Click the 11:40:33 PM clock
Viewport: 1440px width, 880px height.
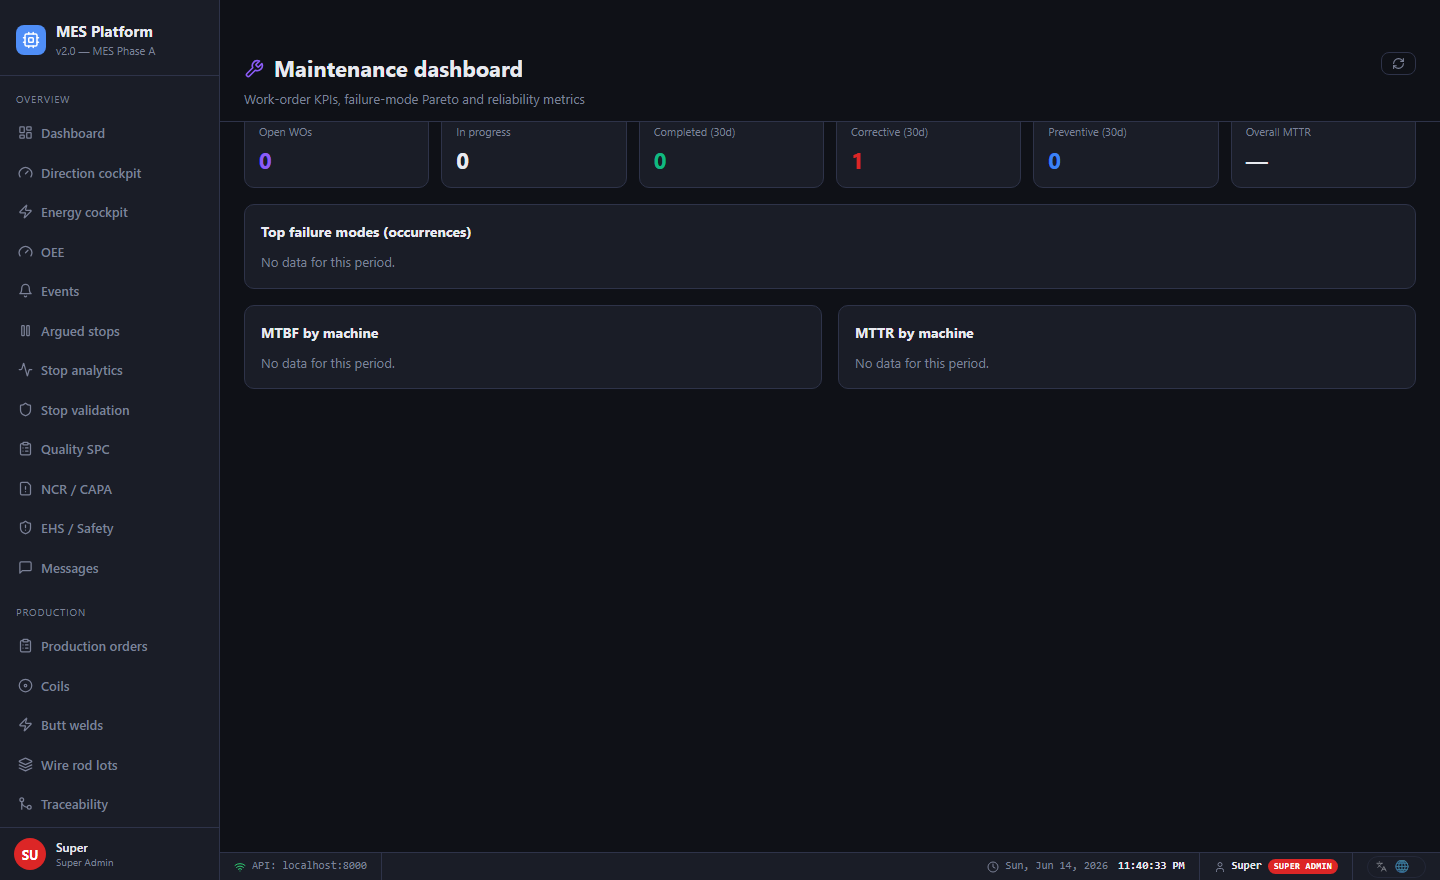(x=1151, y=866)
